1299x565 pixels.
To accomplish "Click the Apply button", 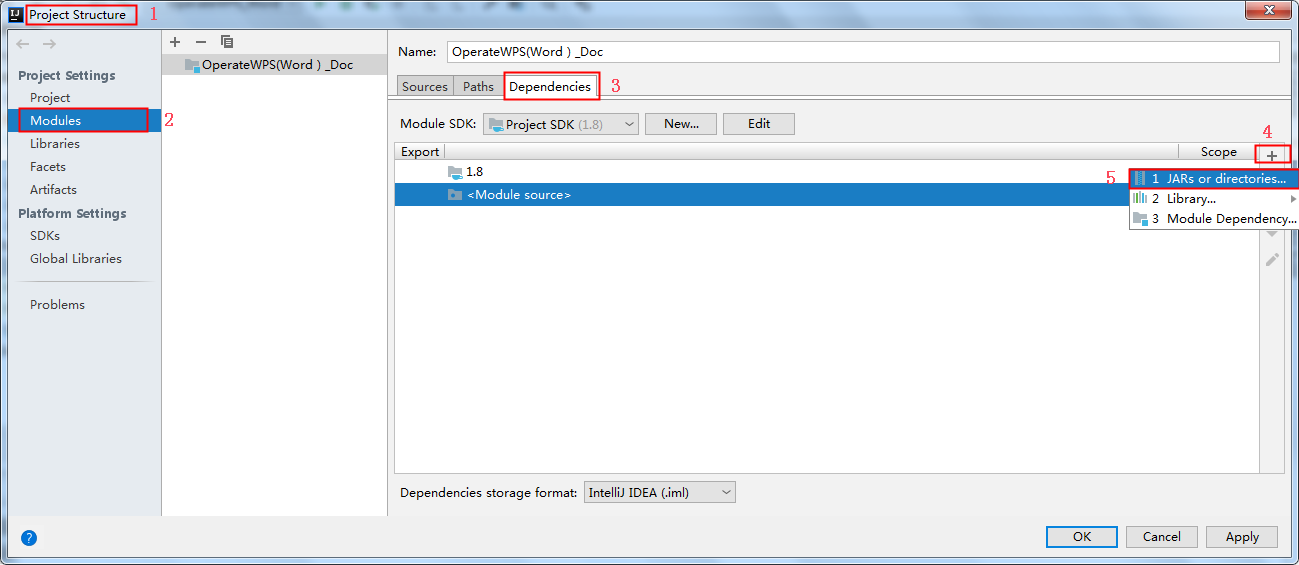I will pyautogui.click(x=1242, y=537).
